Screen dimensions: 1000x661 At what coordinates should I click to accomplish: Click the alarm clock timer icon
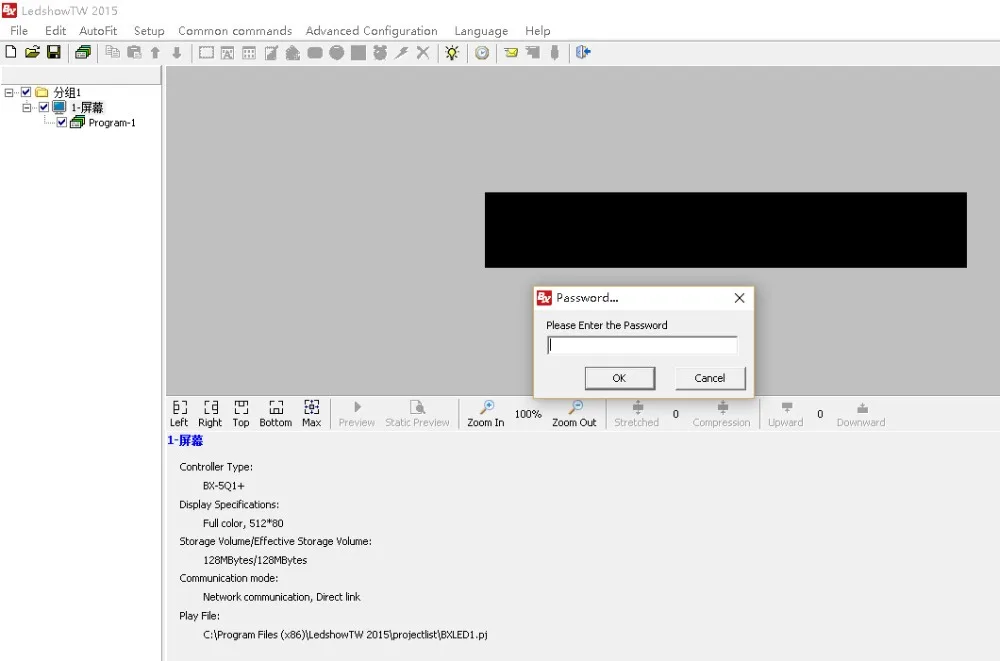380,52
